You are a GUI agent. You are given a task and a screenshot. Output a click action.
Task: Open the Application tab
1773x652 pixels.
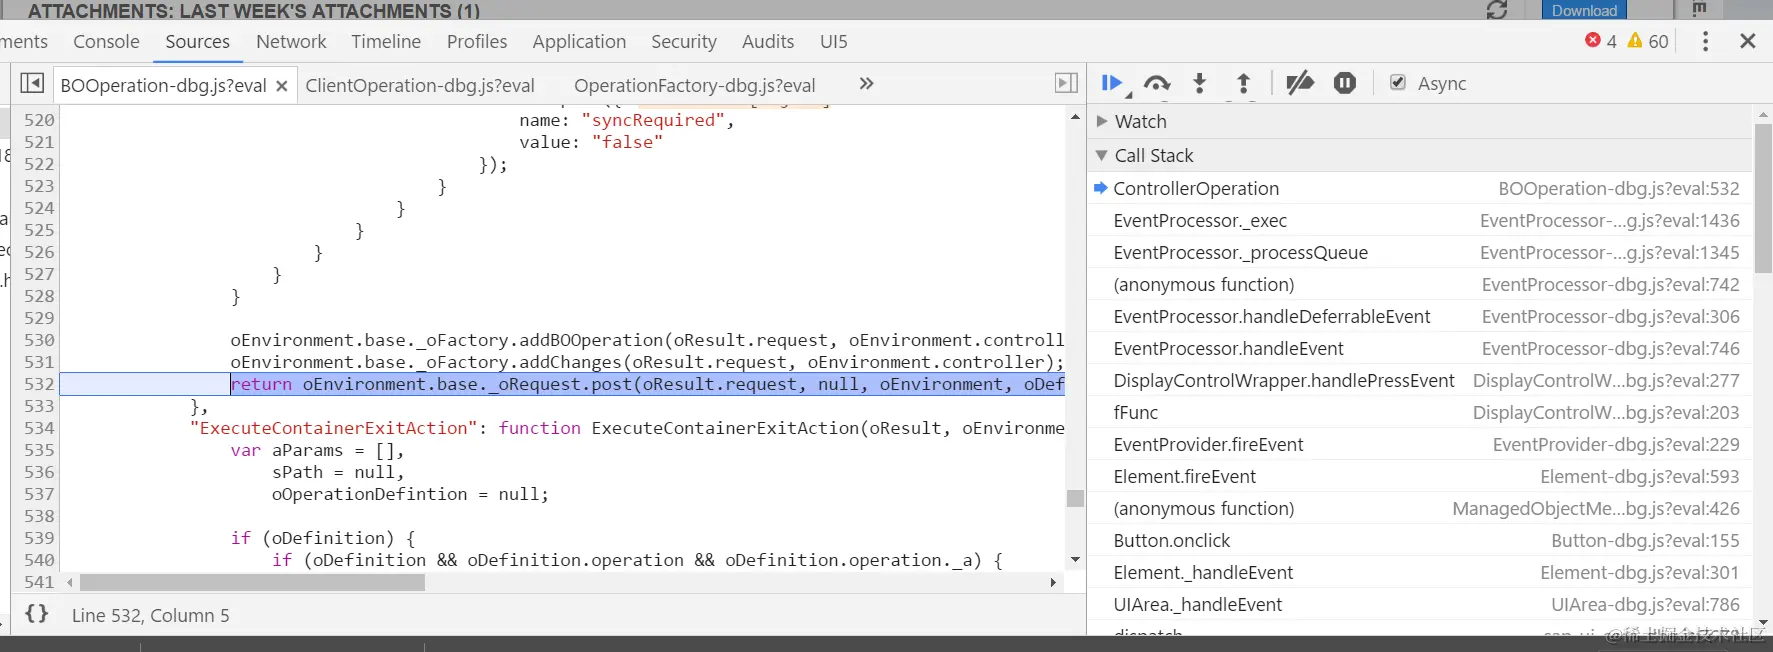pos(579,42)
